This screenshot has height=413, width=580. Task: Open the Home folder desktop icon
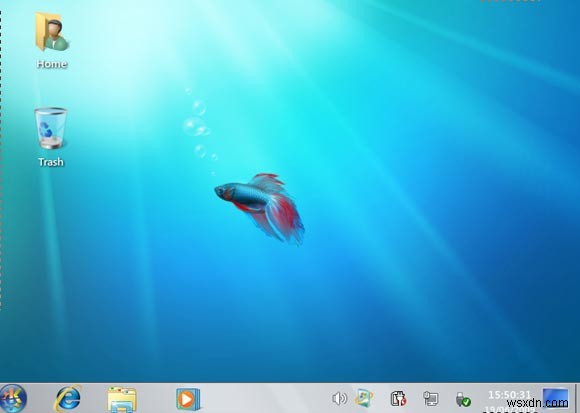click(52, 32)
